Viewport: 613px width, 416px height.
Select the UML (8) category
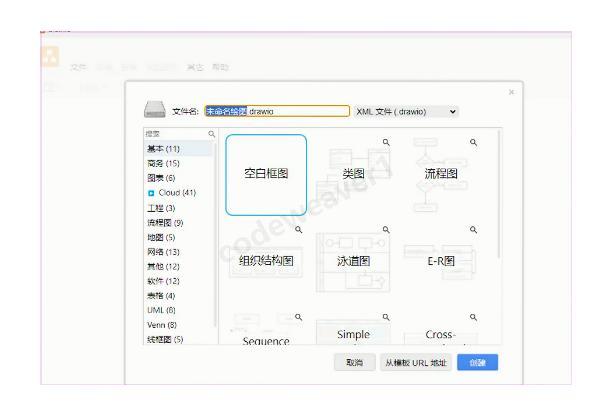pos(179,310)
